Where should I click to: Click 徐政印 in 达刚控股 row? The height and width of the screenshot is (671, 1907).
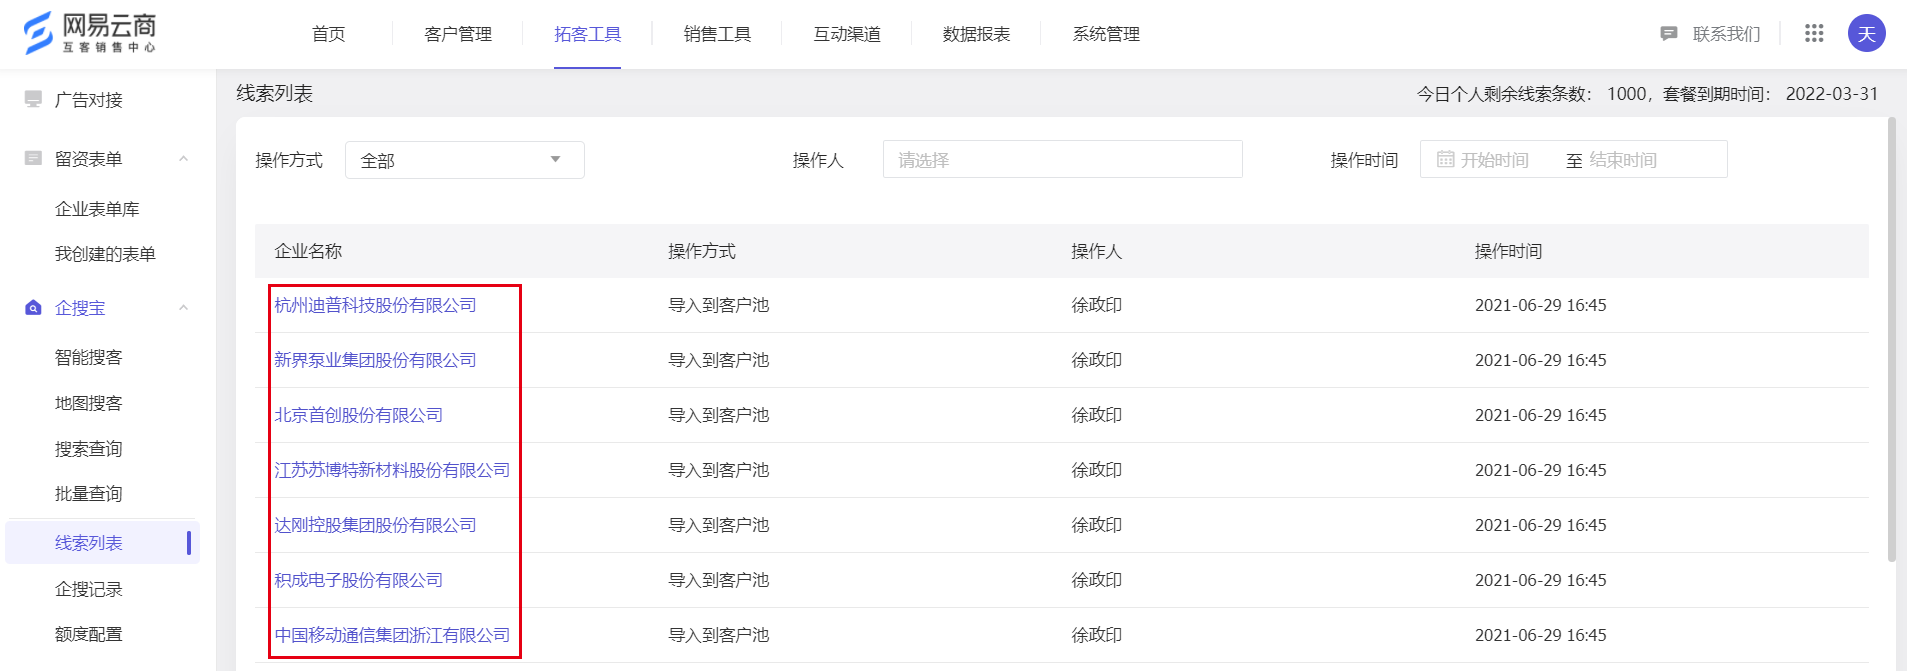tap(1097, 525)
